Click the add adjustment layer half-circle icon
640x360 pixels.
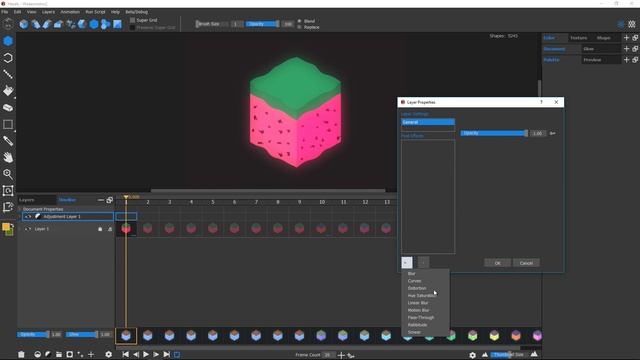(x=48, y=354)
